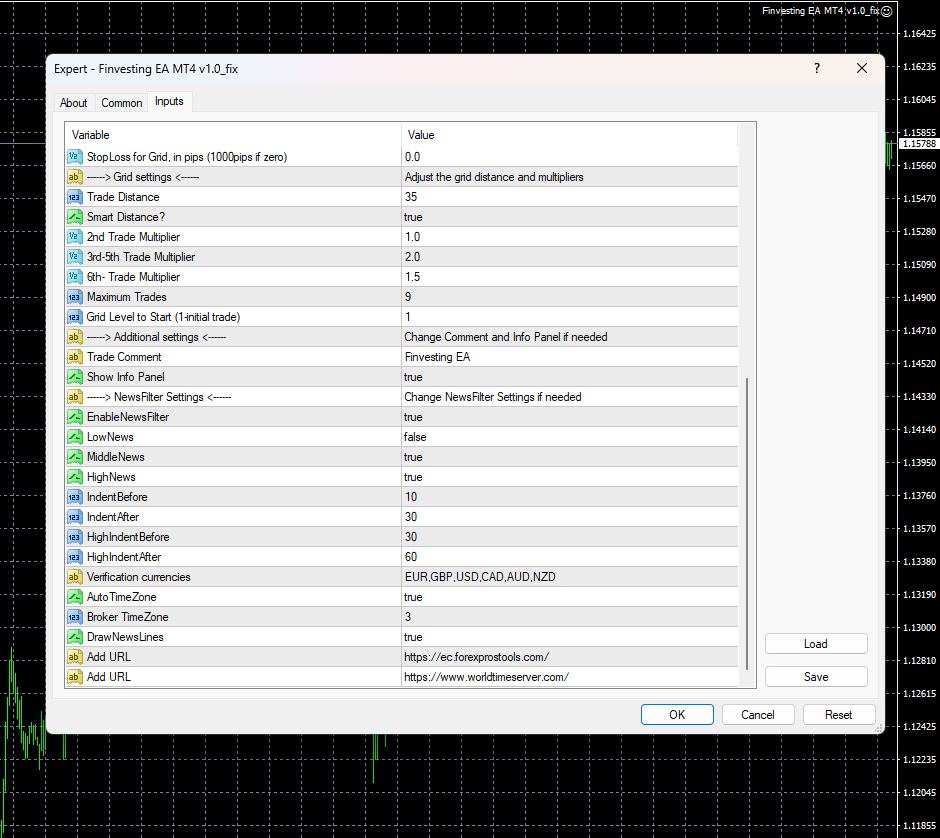
Task: Load a settings file with Load
Action: [815, 644]
